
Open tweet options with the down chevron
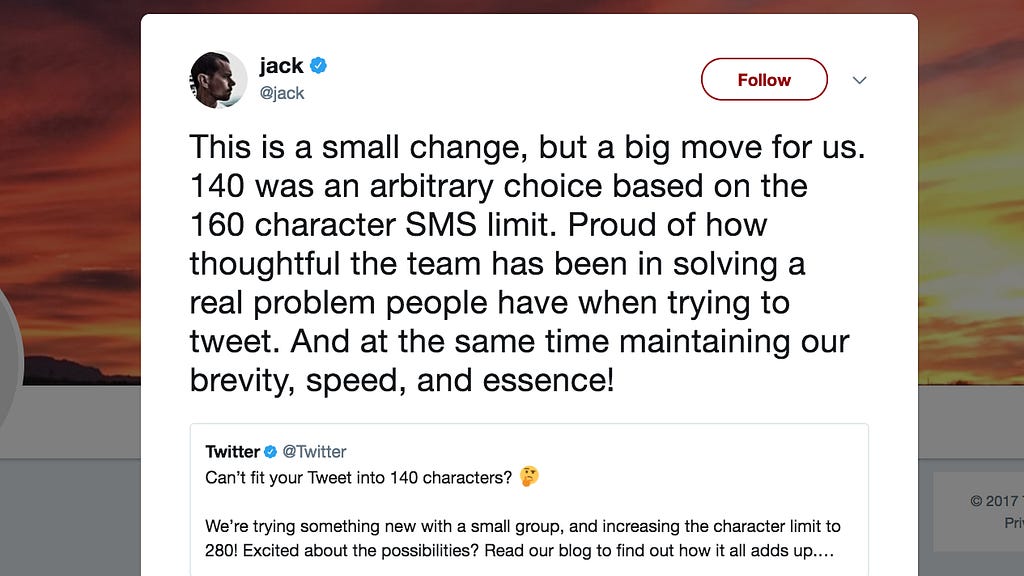pyautogui.click(x=859, y=79)
